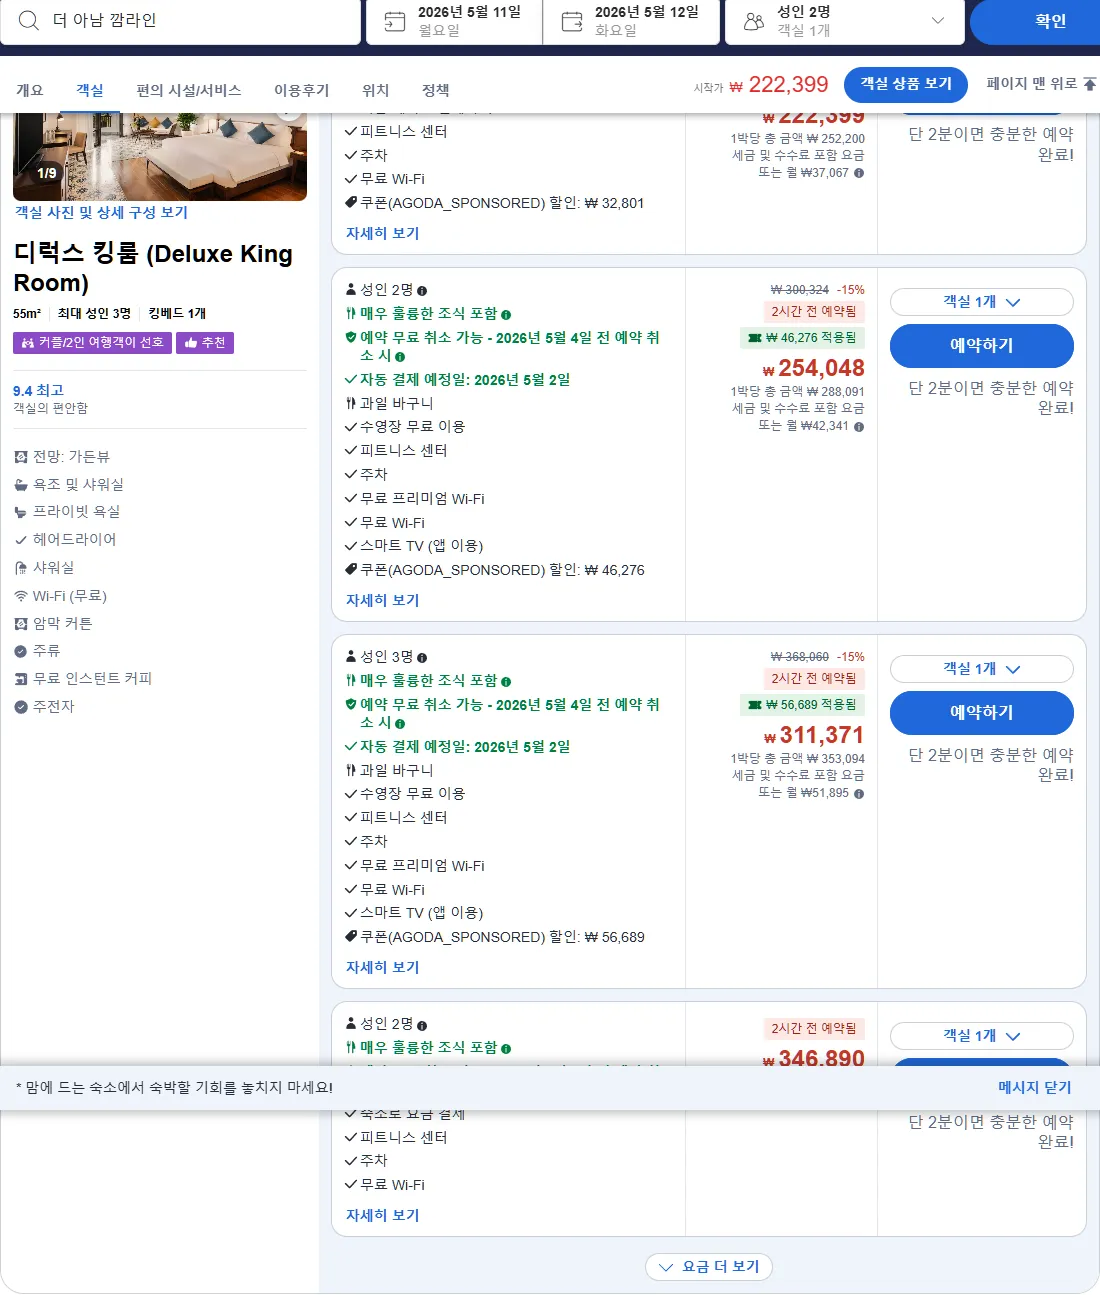Viewport: 1100px width, 1295px height.
Task: Expand 요금 더 보기 to show more rates
Action: click(x=709, y=1267)
